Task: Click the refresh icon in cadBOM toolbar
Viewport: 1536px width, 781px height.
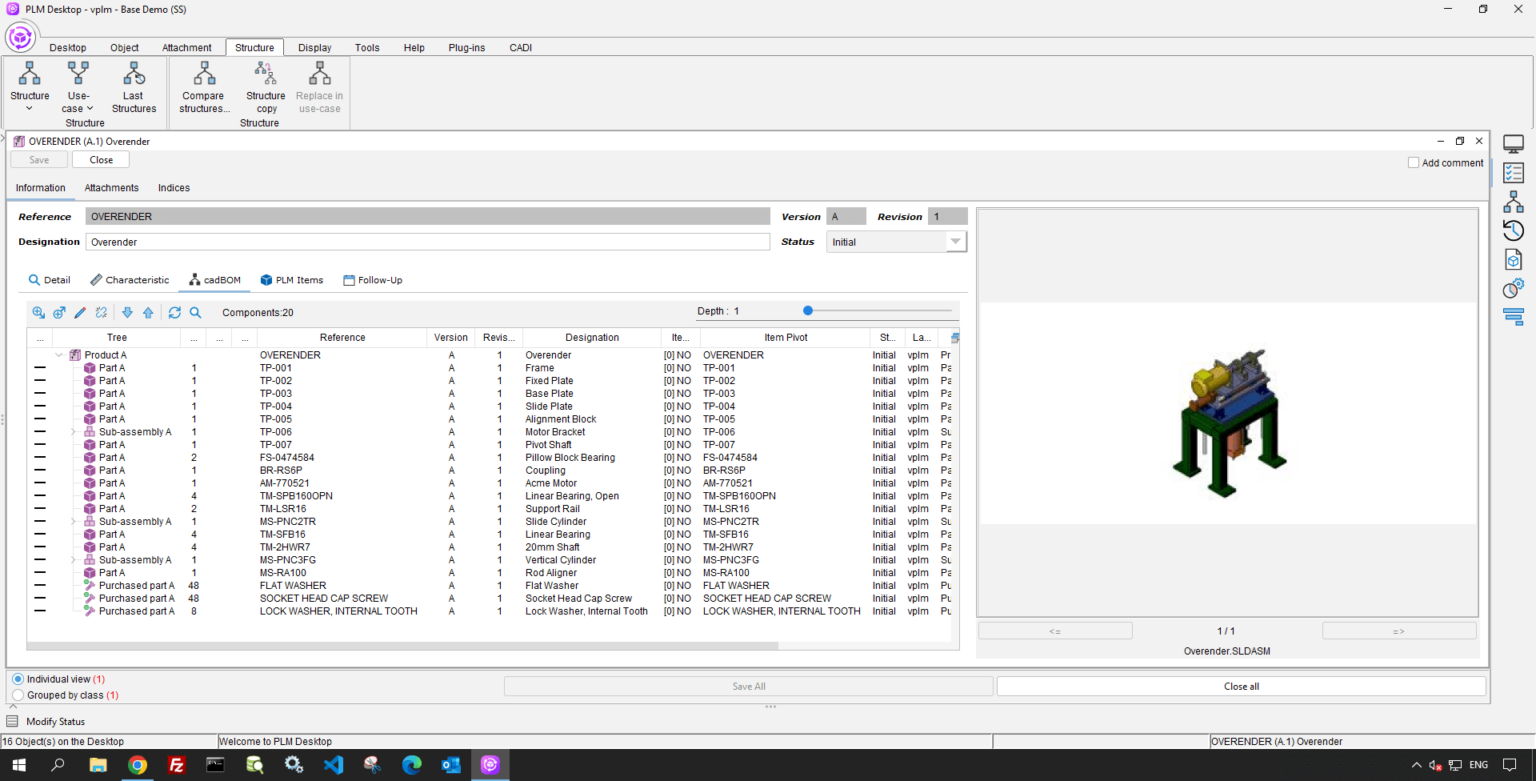Action: 174,312
